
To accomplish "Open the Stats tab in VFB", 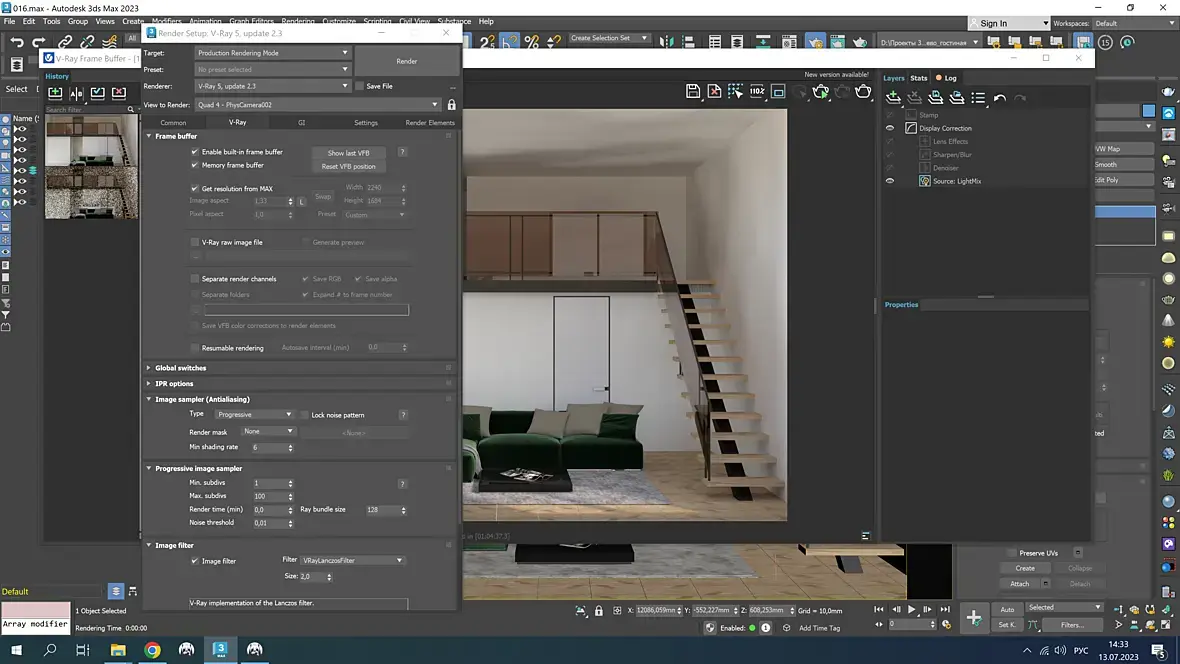I will coord(918,78).
